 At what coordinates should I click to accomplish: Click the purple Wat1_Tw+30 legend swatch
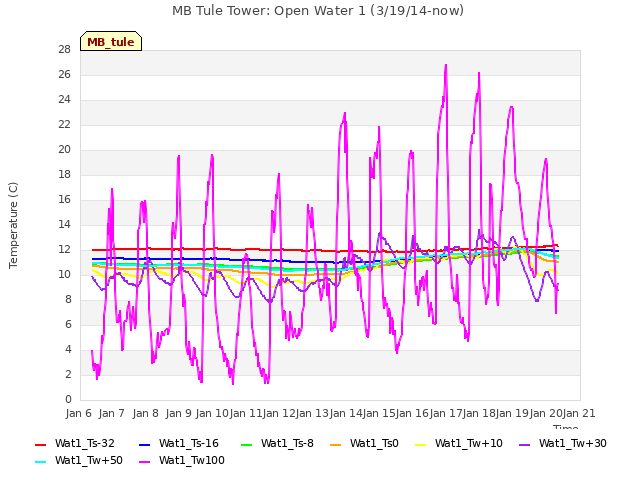coord(524,444)
